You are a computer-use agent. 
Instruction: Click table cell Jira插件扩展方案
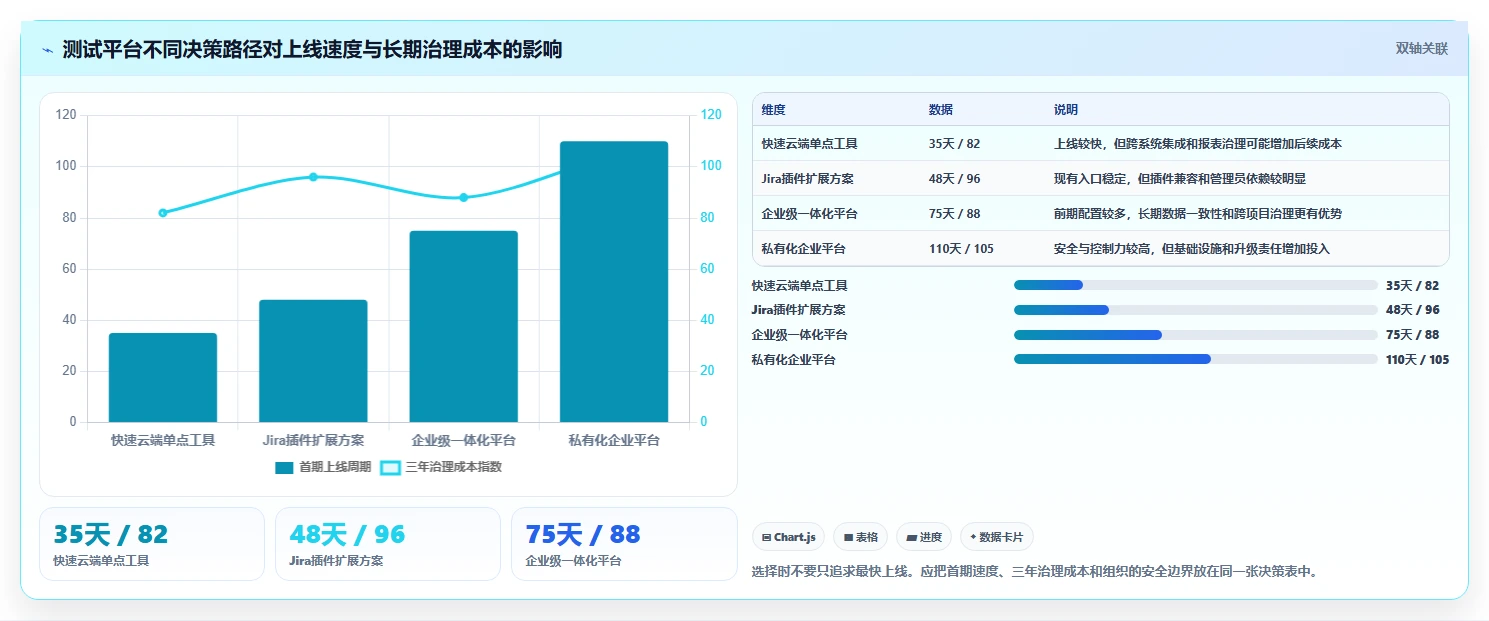click(x=807, y=179)
